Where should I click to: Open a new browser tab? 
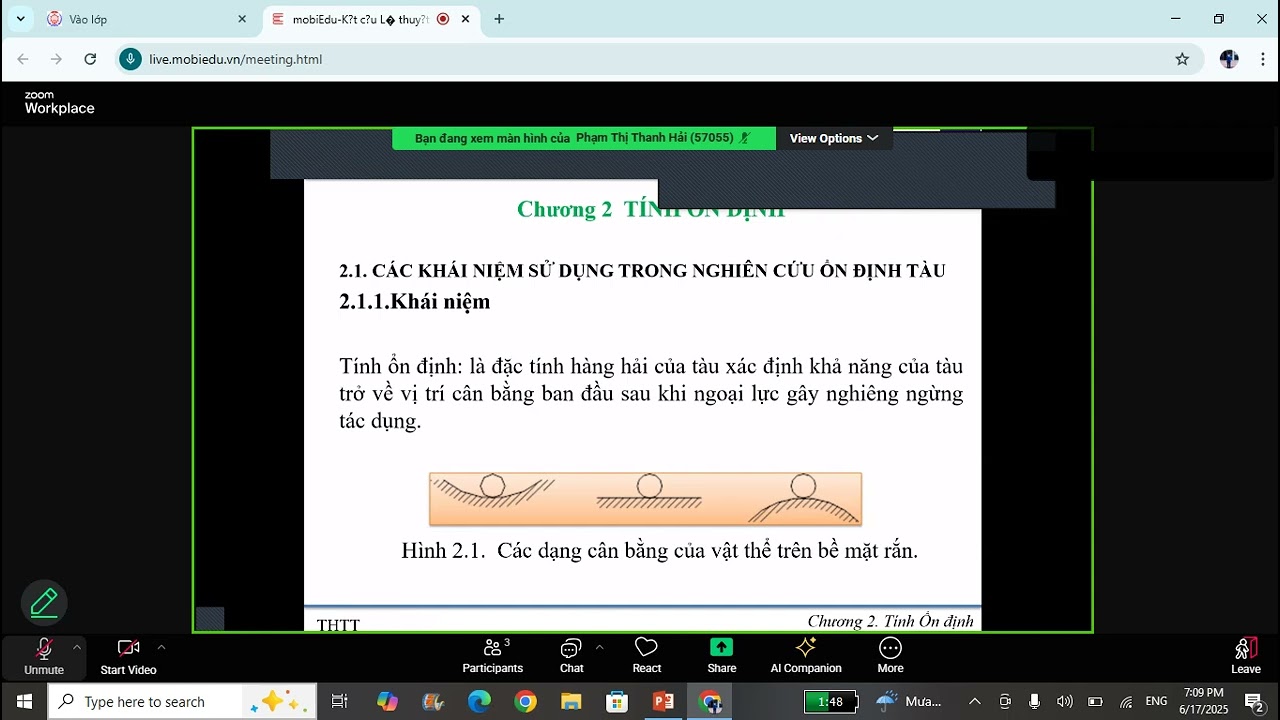pos(499,19)
